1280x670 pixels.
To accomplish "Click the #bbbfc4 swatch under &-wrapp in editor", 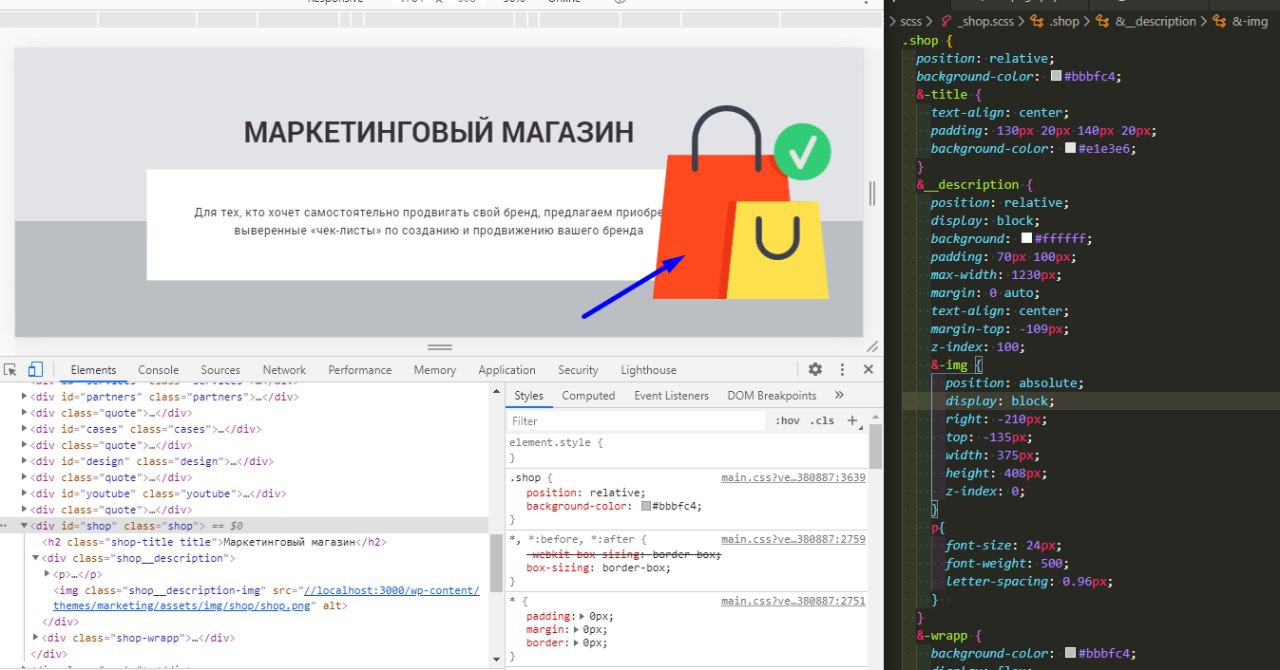I will click(x=1070, y=652).
